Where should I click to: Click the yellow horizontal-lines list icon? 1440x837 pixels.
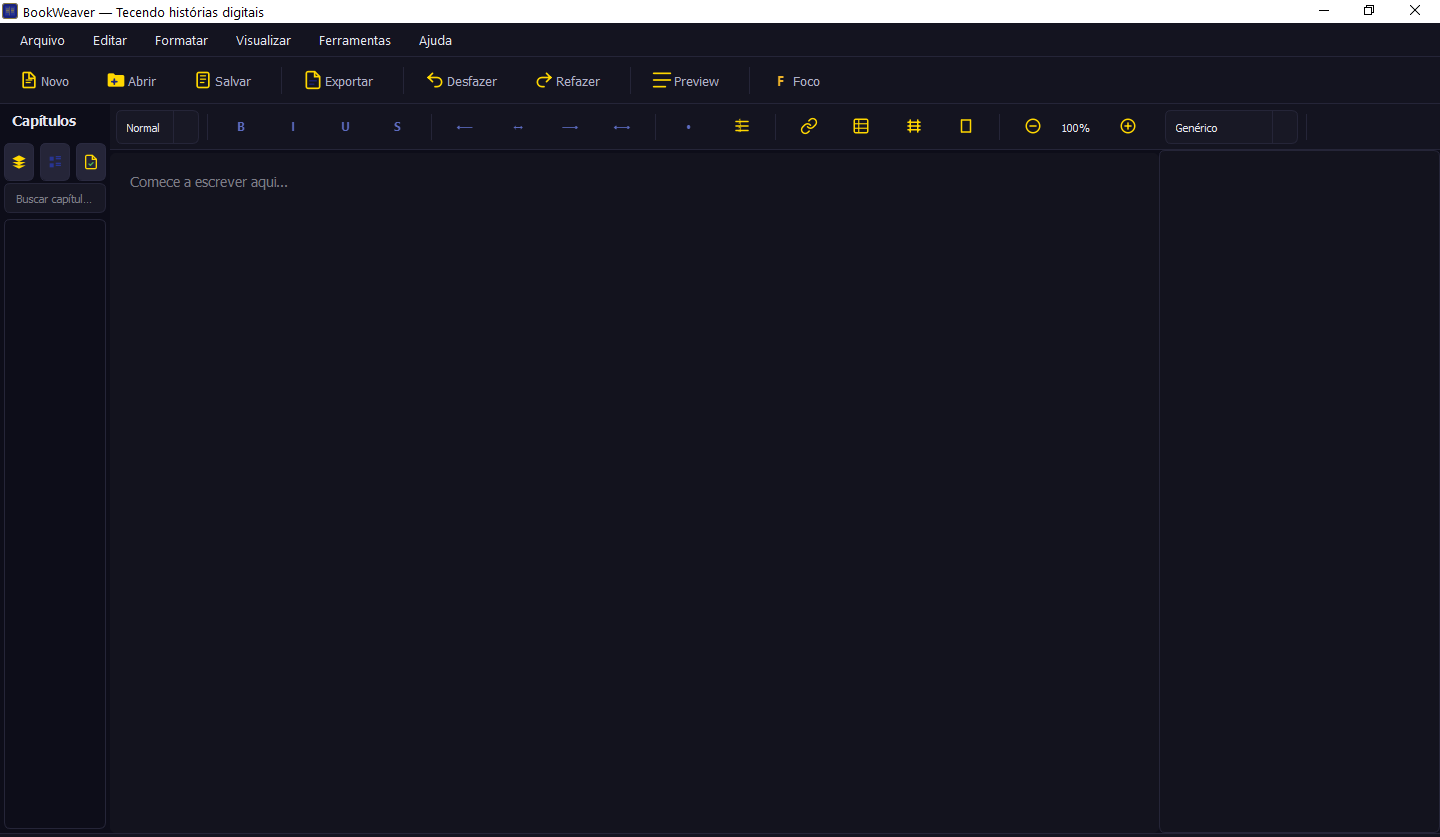[742, 126]
